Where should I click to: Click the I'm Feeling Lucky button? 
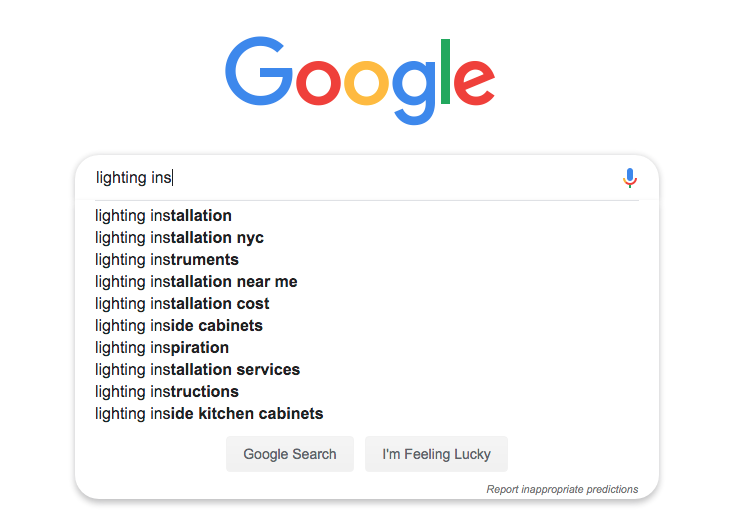436,454
